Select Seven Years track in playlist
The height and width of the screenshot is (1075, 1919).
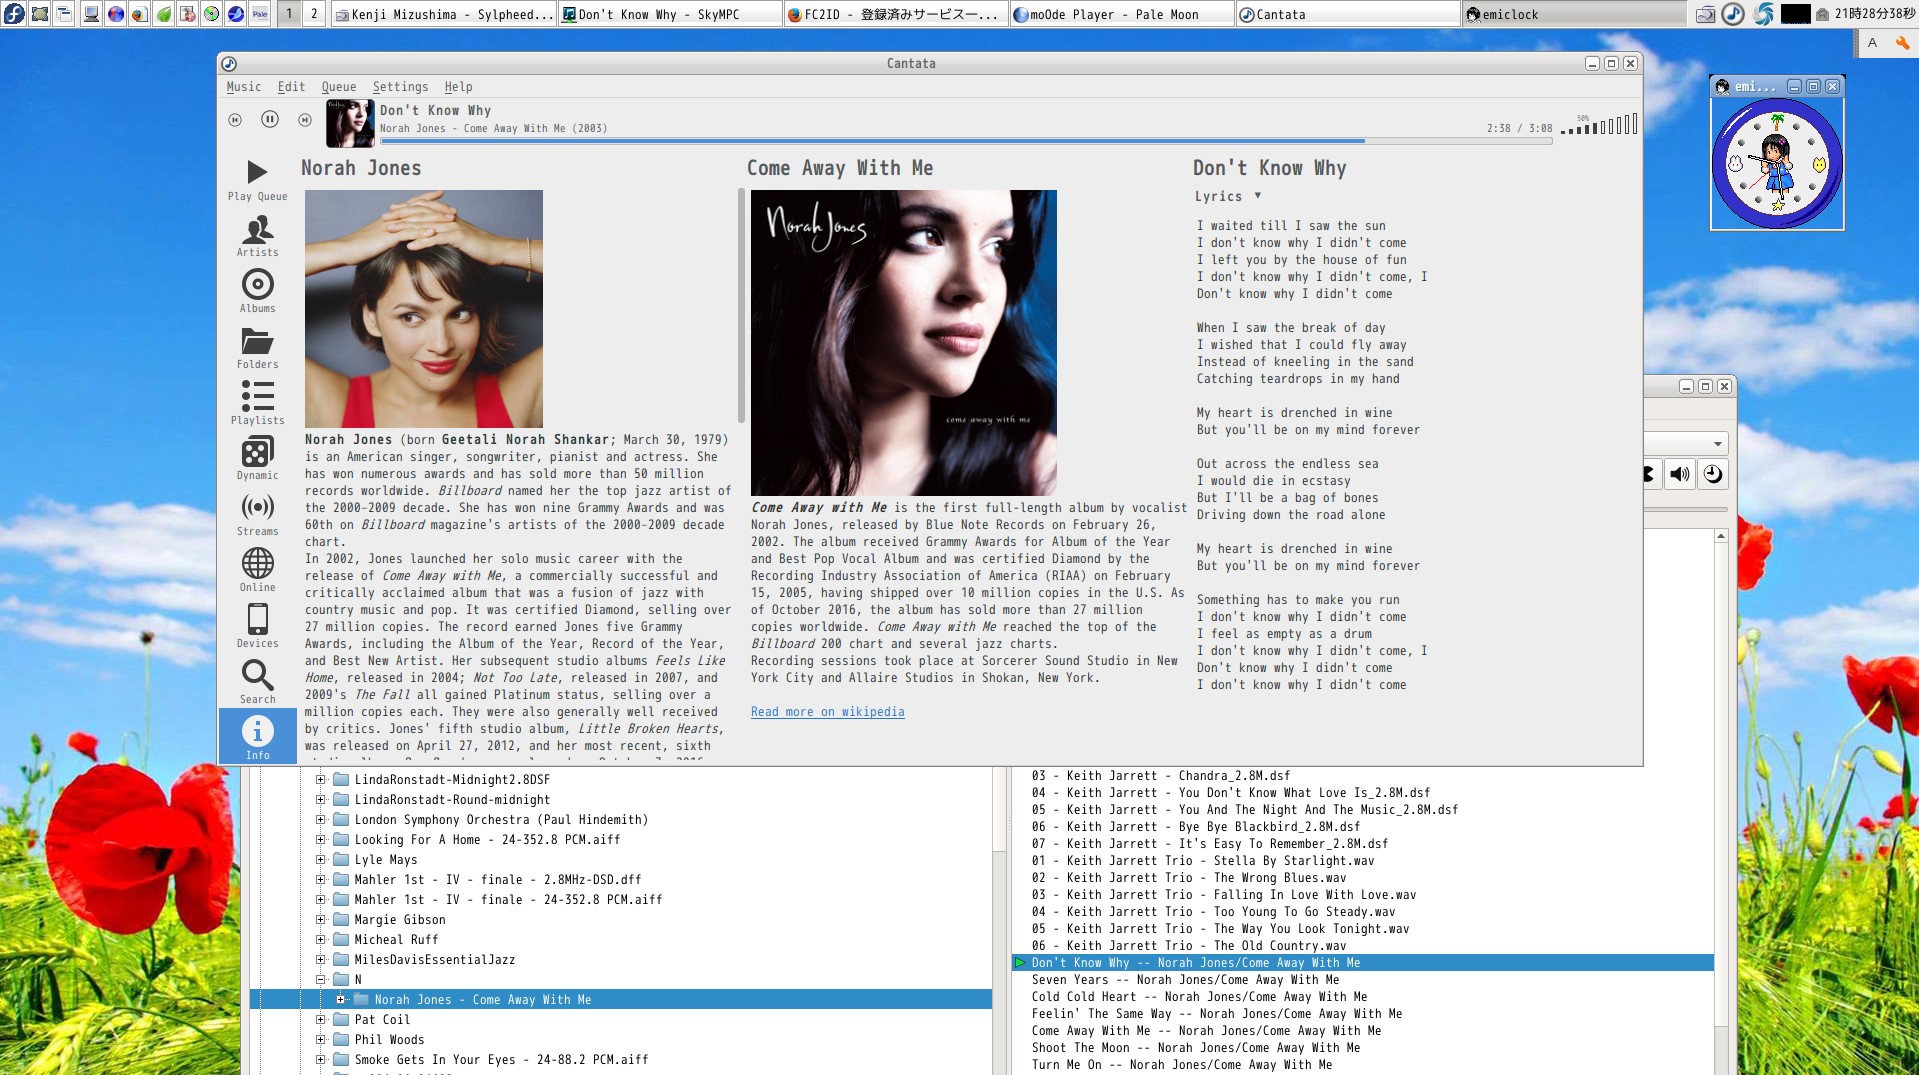coord(1185,980)
